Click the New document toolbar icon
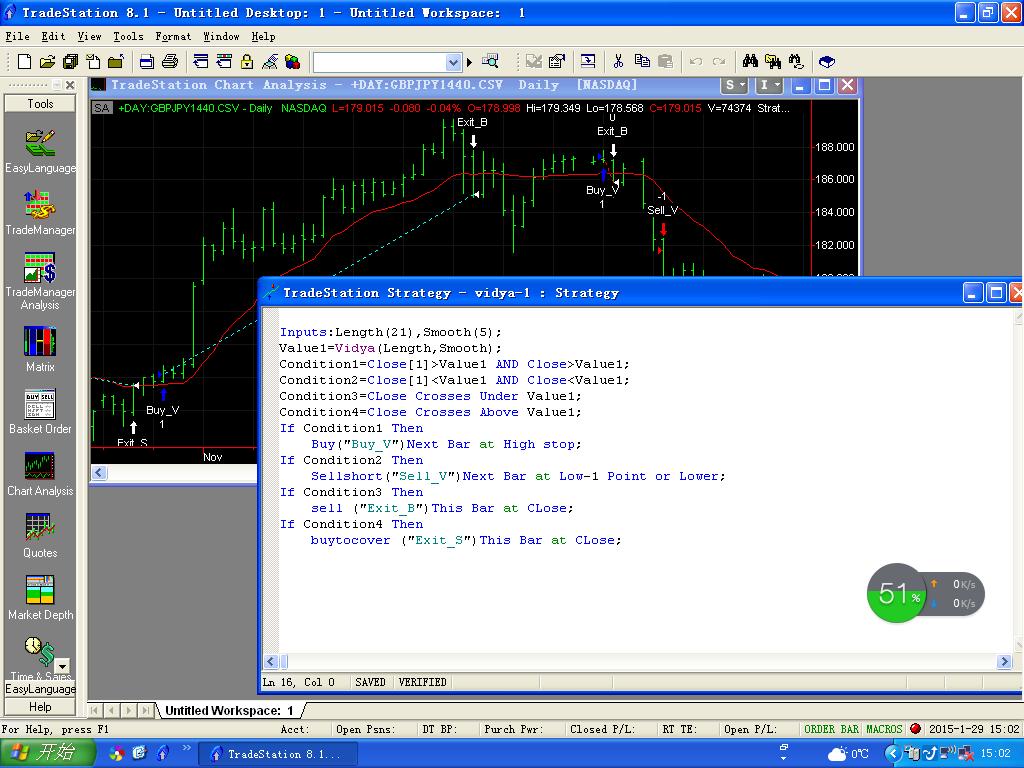Screen dimensions: 1024x768 point(24,61)
